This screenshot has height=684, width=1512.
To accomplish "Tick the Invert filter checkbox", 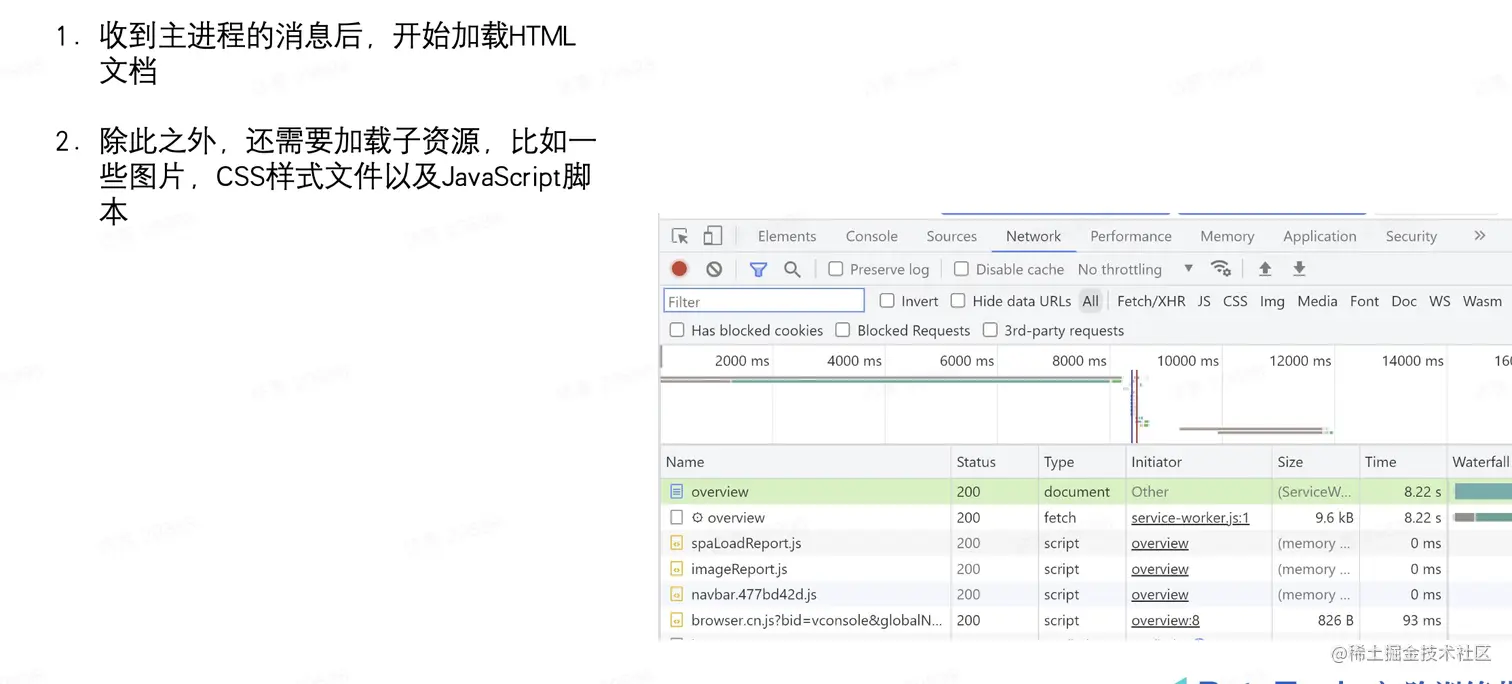I will 887,301.
